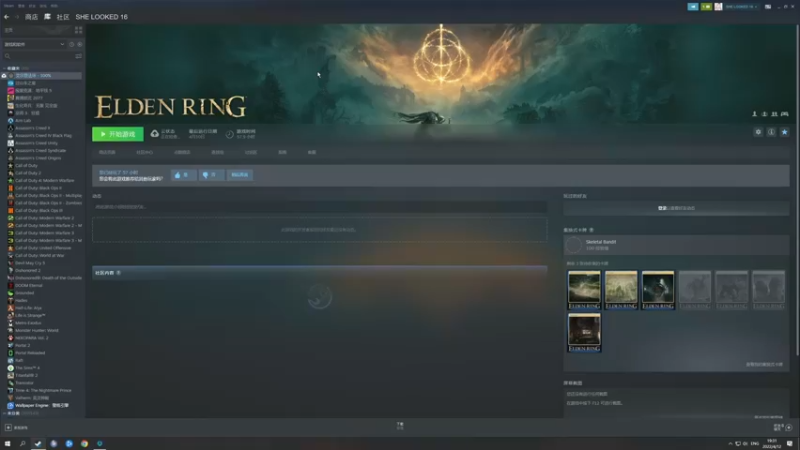The image size is (800, 450).
Task: Click the play time clock icon
Action: (230, 134)
